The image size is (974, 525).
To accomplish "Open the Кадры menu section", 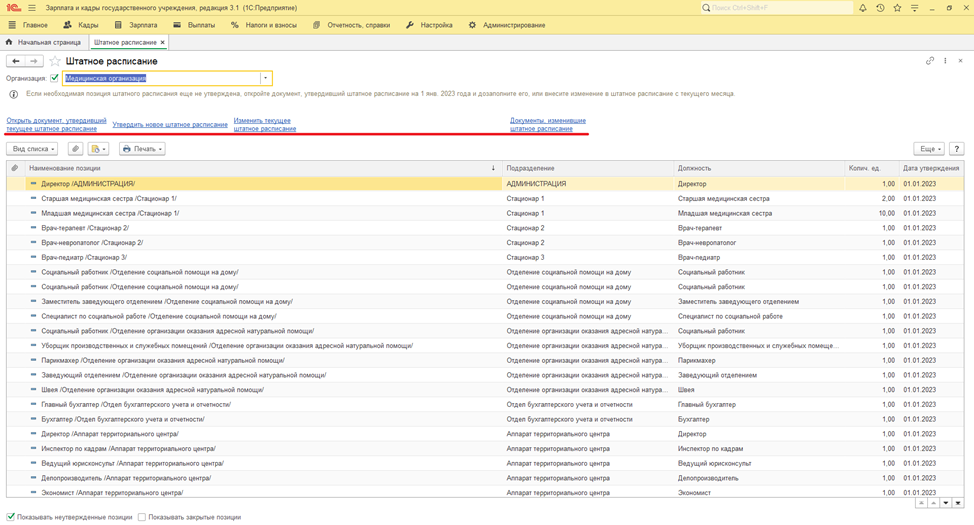I will 81,25.
